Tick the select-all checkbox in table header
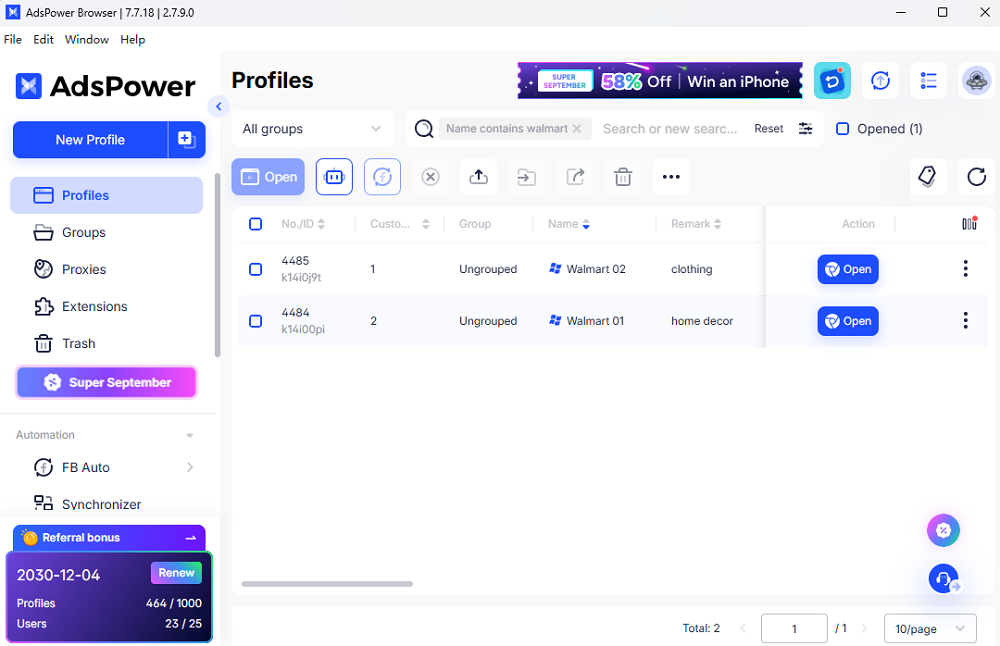This screenshot has width=1000, height=646. (x=256, y=224)
